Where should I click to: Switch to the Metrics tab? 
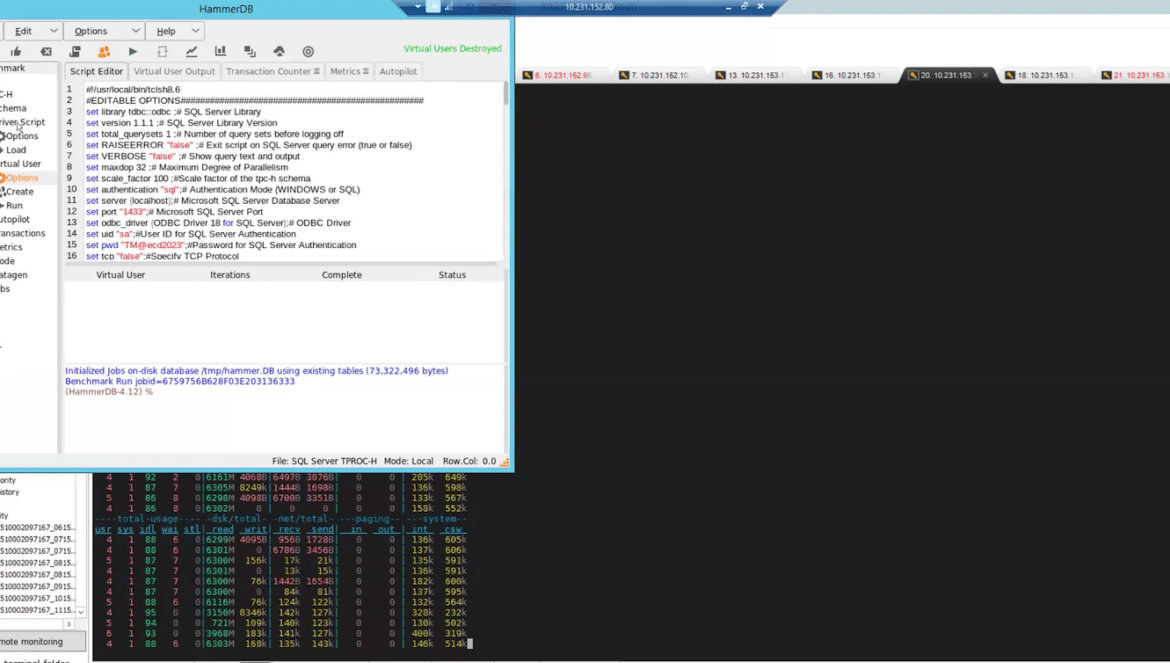345,72
